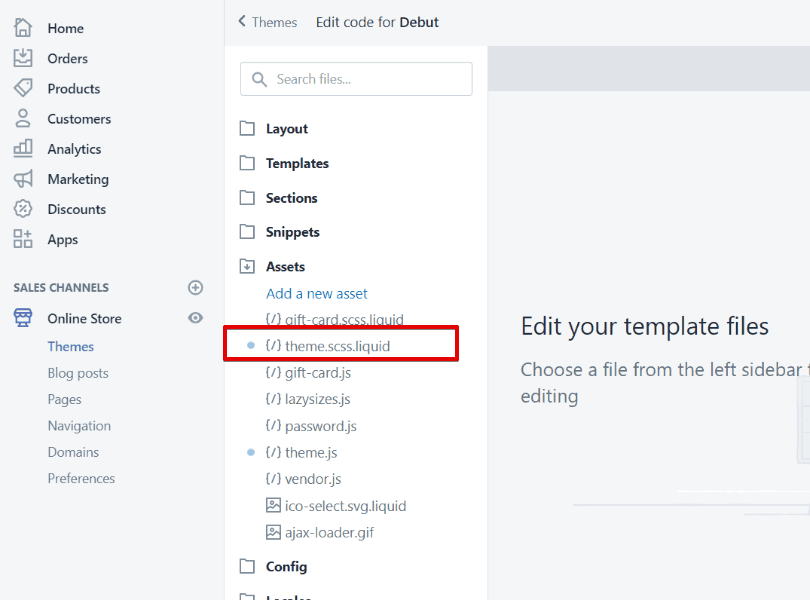
Task: Open Blog posts under Online Store
Action: click(78, 373)
